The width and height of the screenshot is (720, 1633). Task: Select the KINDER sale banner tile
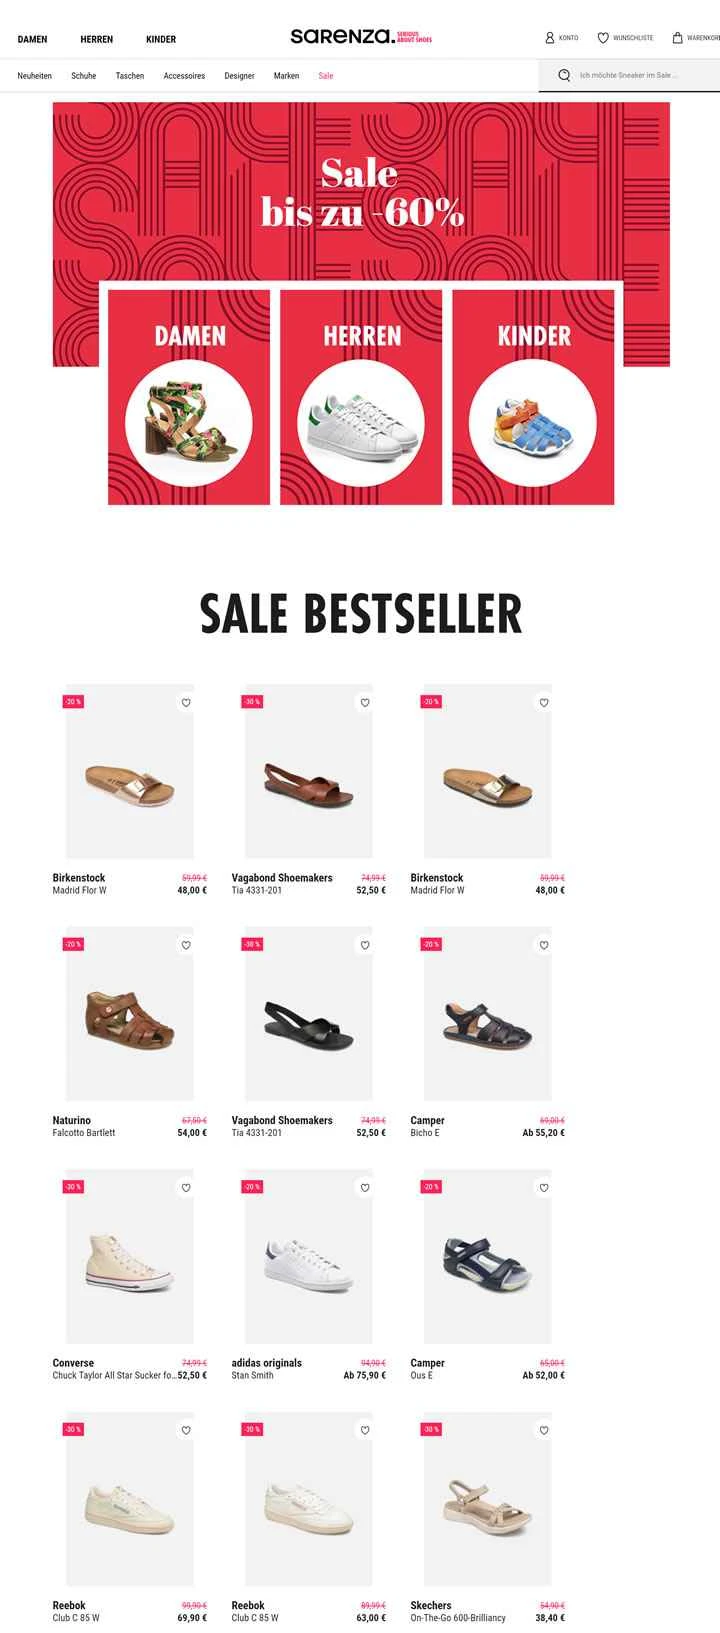(533, 397)
